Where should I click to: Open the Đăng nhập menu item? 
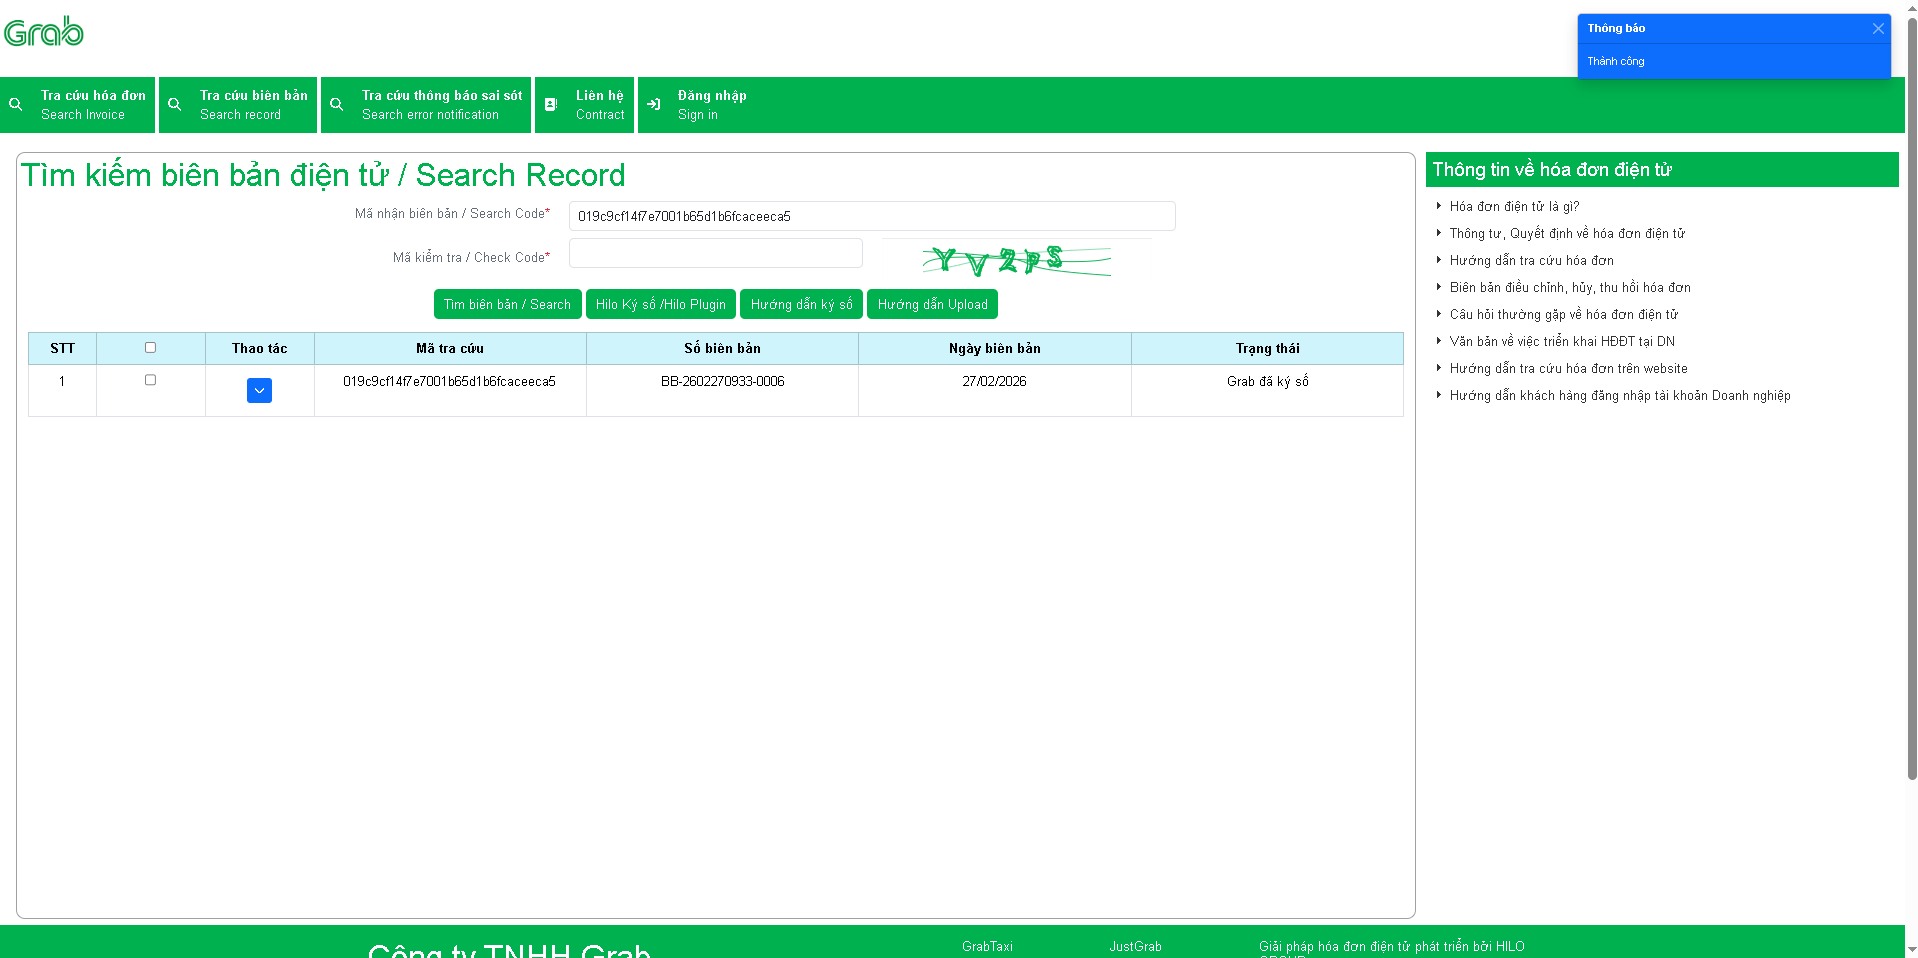pyautogui.click(x=711, y=105)
